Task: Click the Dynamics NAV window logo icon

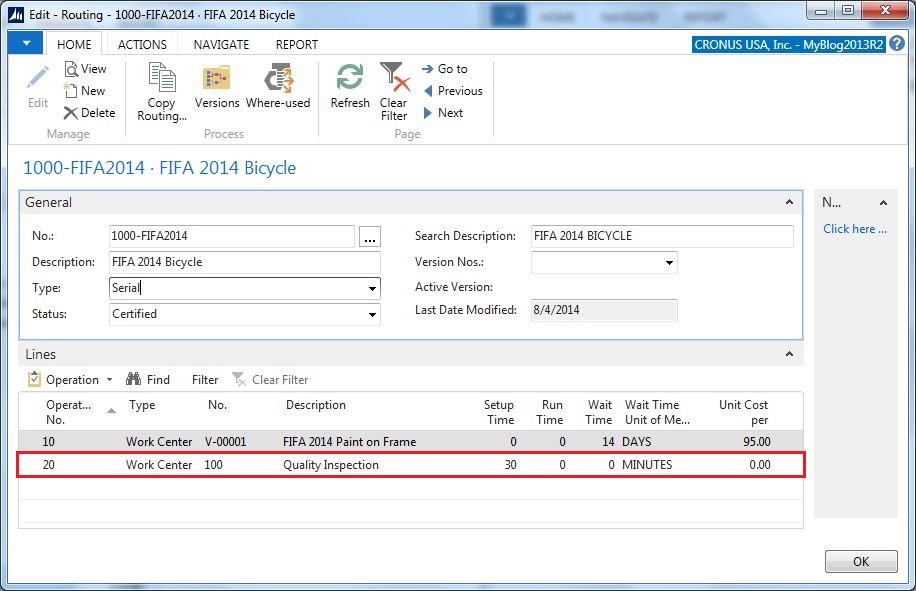Action: (x=16, y=15)
